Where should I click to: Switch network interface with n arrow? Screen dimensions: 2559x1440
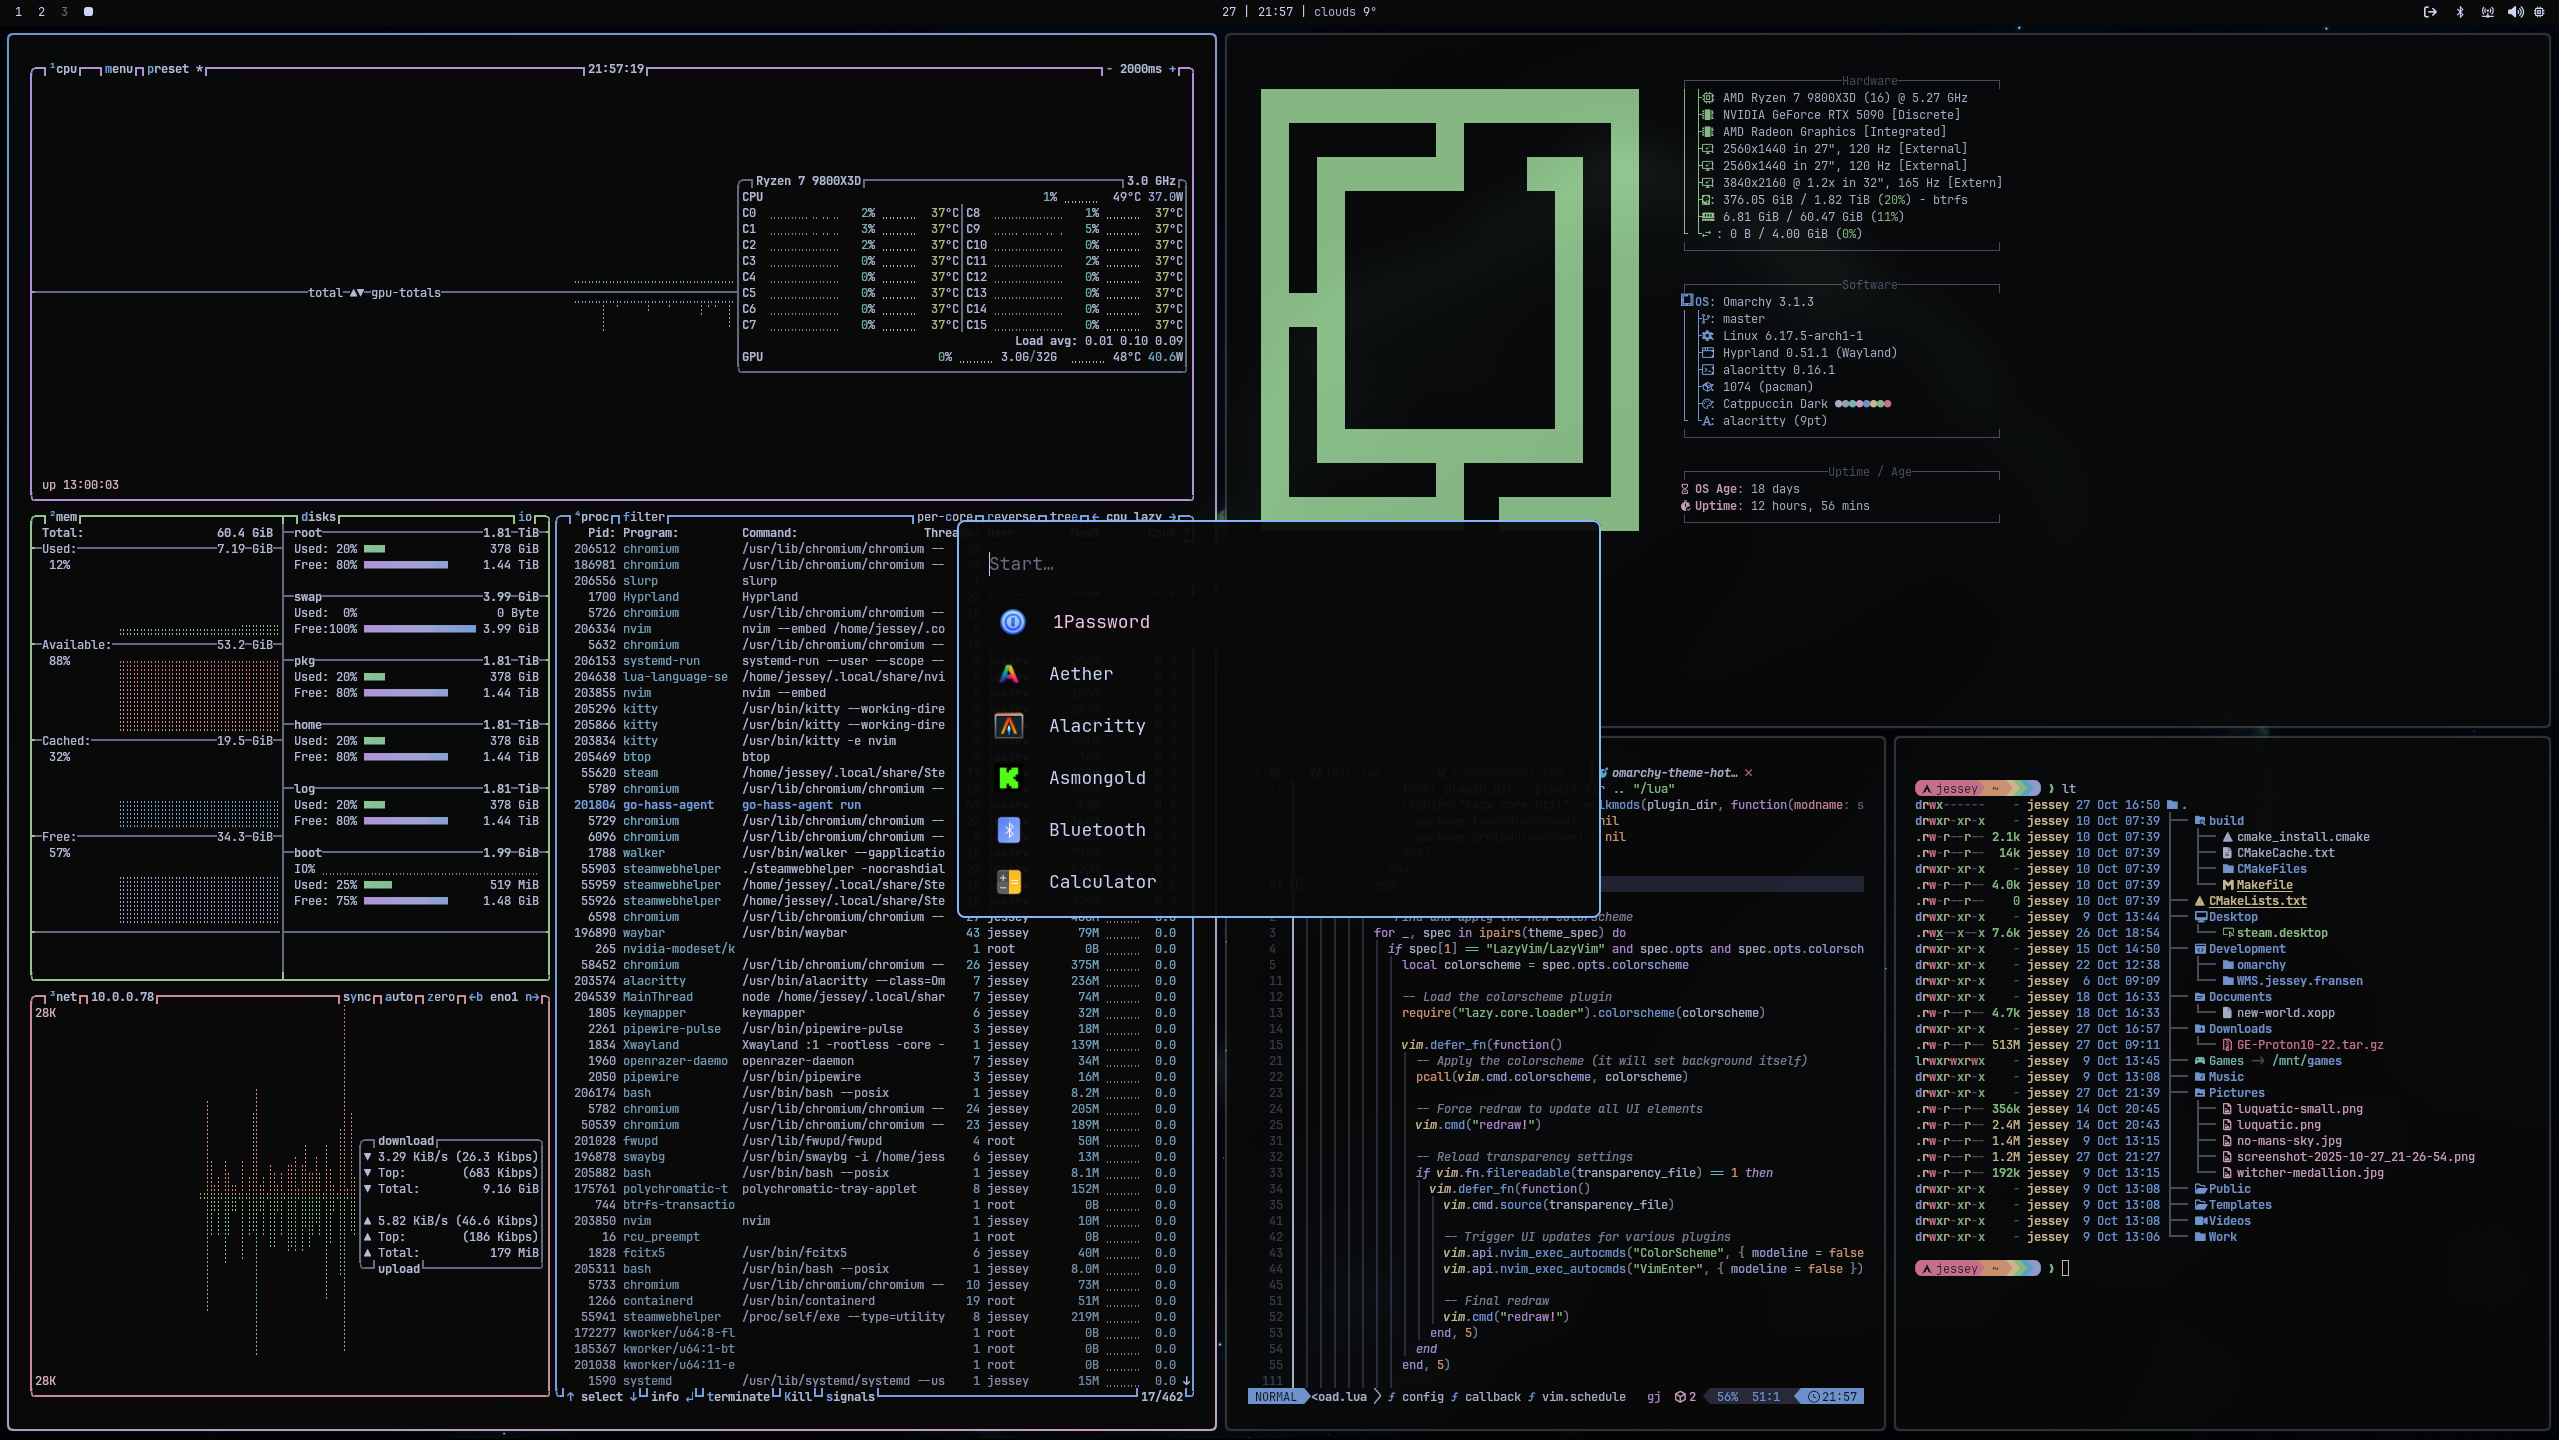coord(532,997)
